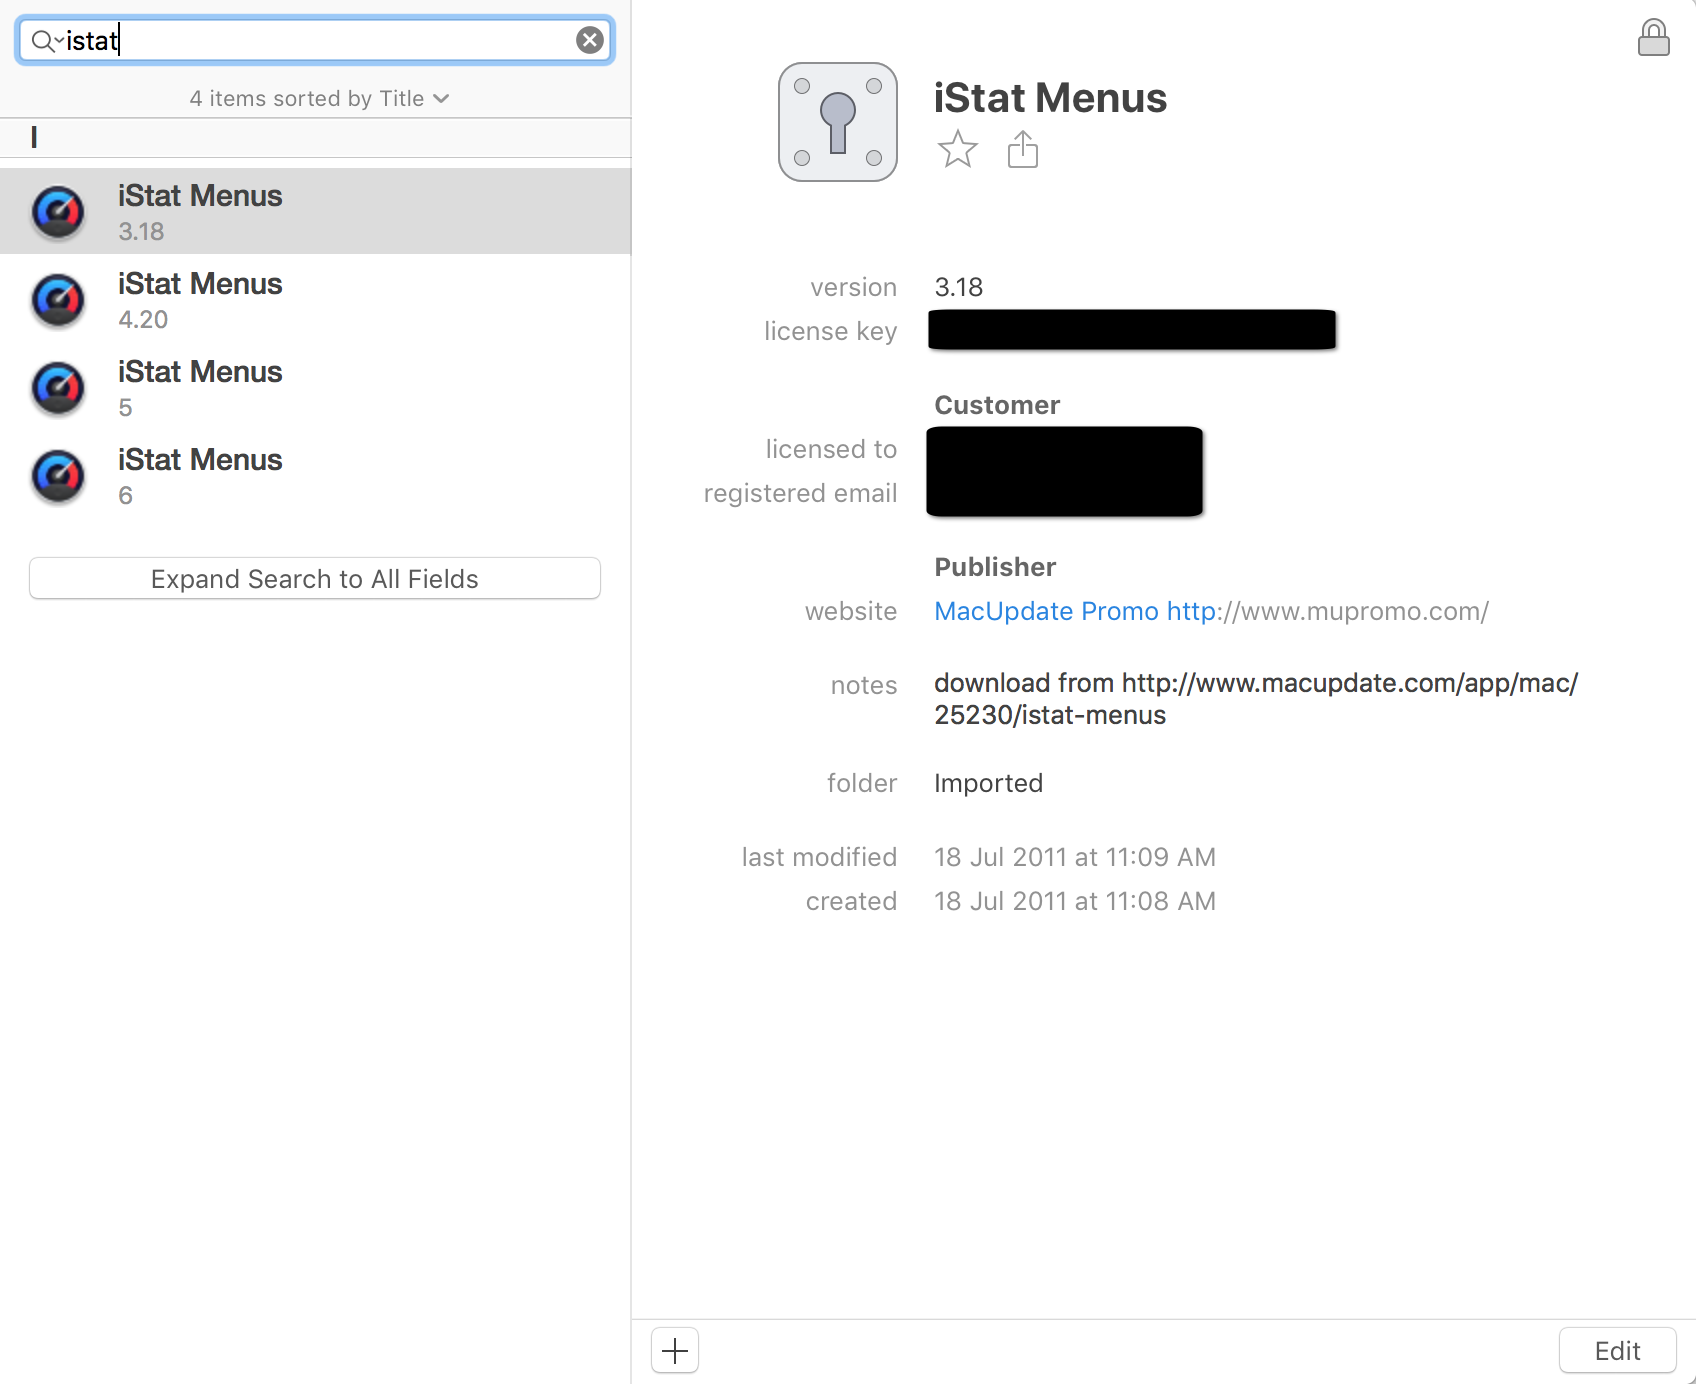Mark iStat Menus as favorite with star
1696x1384 pixels.
(x=957, y=150)
